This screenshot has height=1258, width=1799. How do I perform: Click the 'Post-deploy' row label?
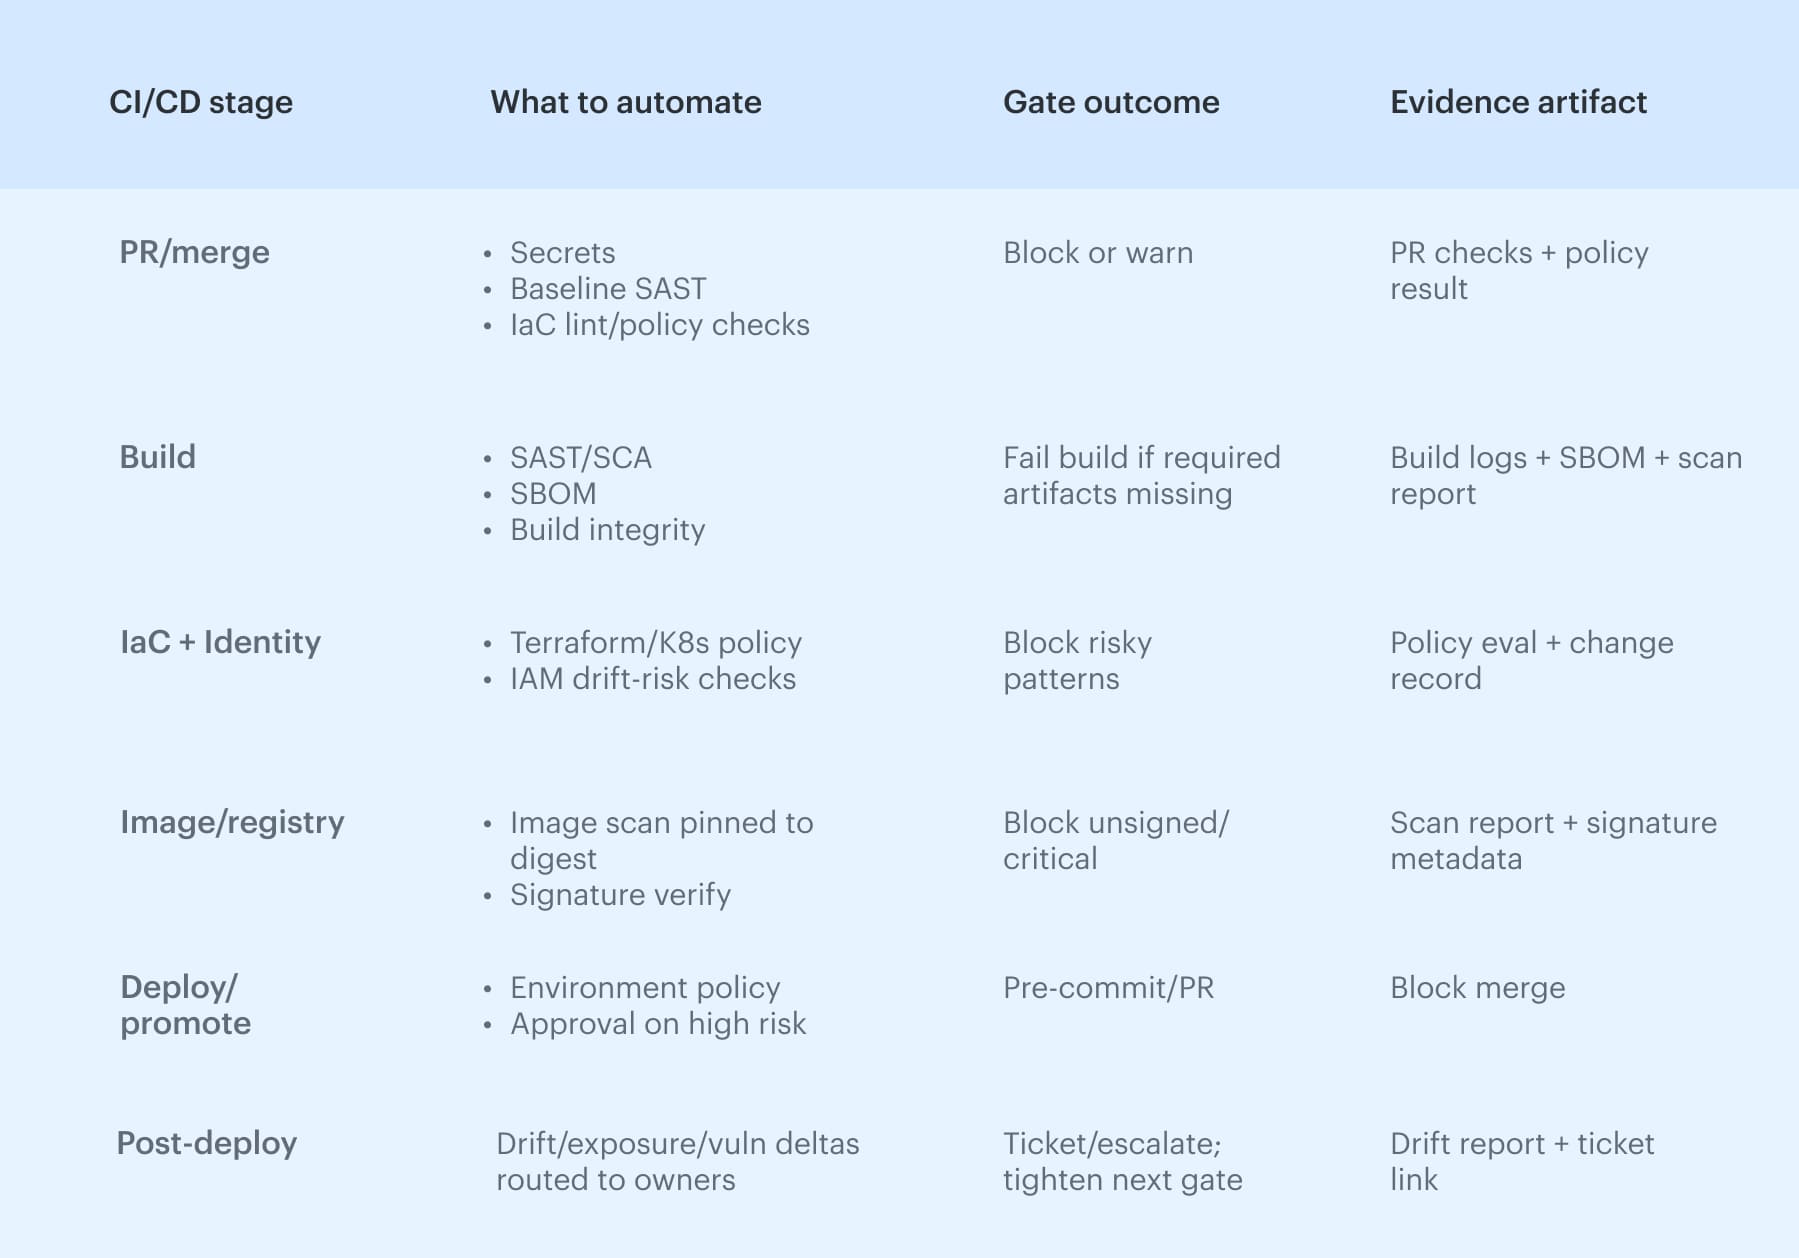(206, 1143)
